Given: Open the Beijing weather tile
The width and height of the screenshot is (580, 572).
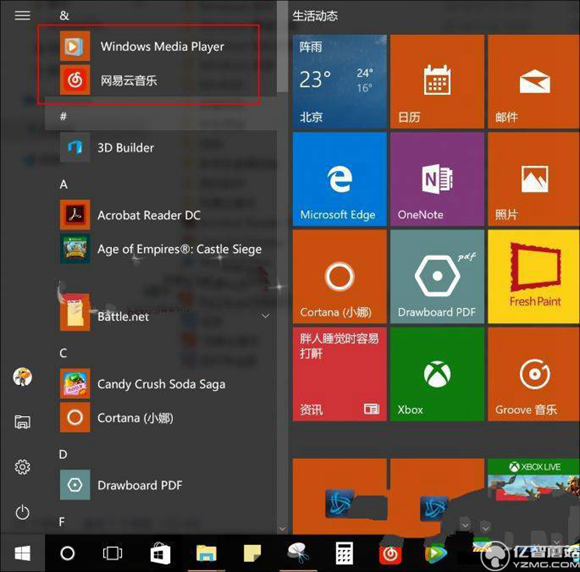Looking at the screenshot, I should coord(339,81).
